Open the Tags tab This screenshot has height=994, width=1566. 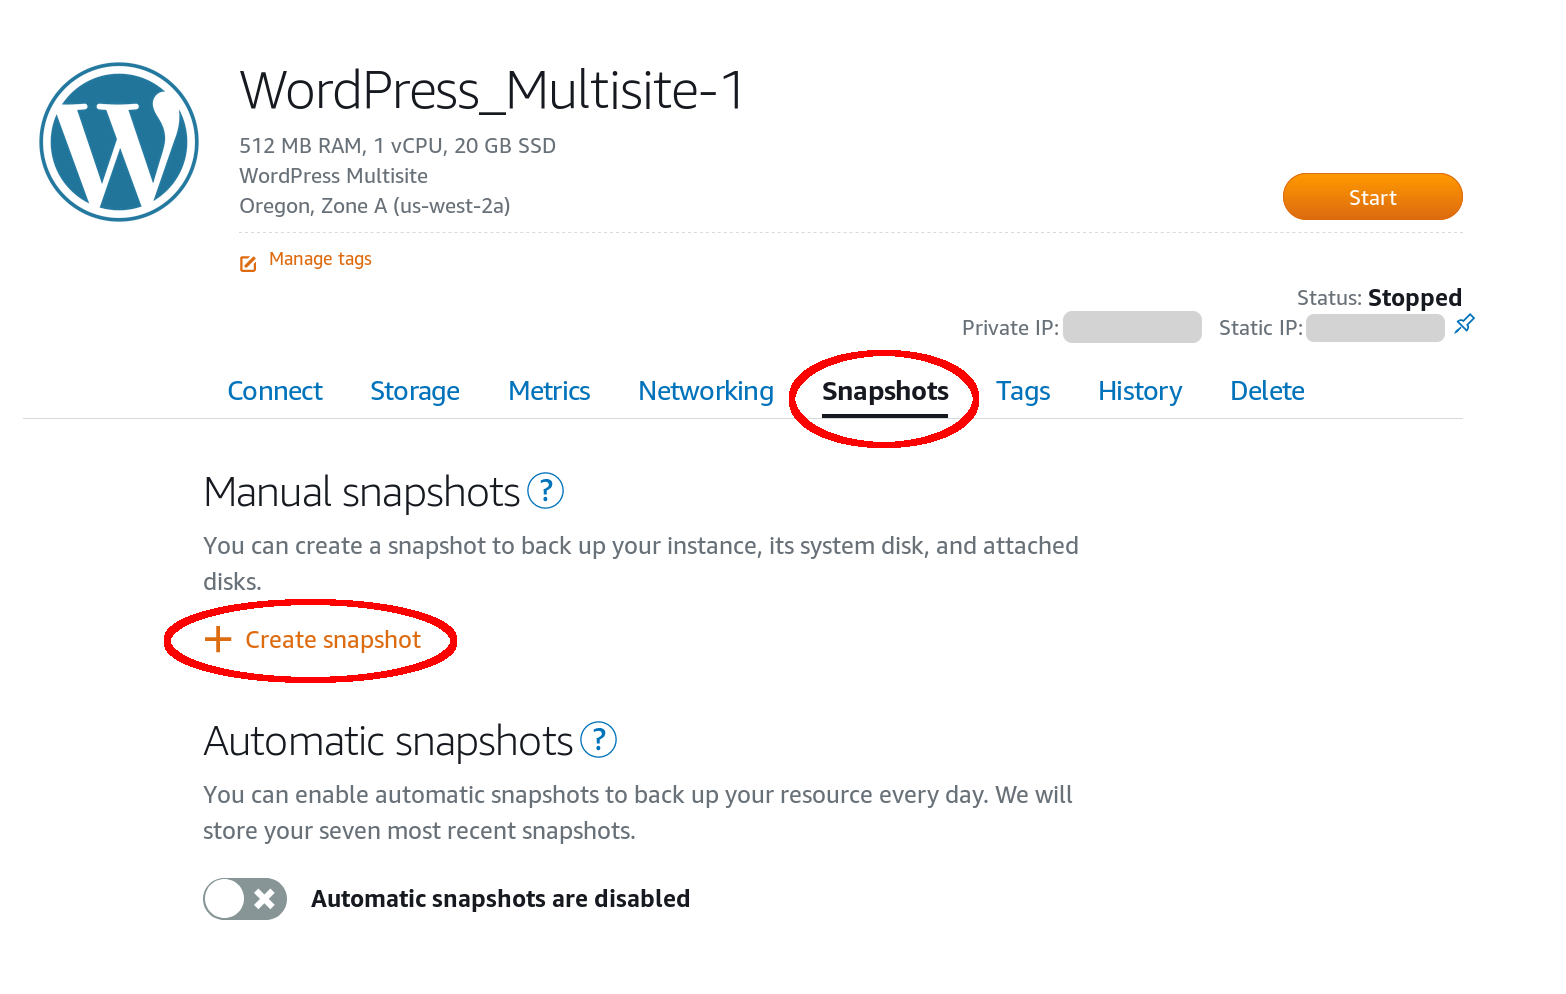click(x=1023, y=391)
